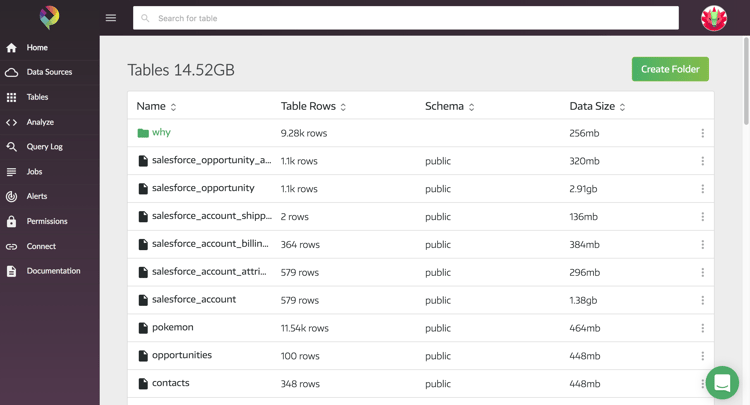Navigate to Alerts section
This screenshot has height=405, width=750.
[x=37, y=196]
